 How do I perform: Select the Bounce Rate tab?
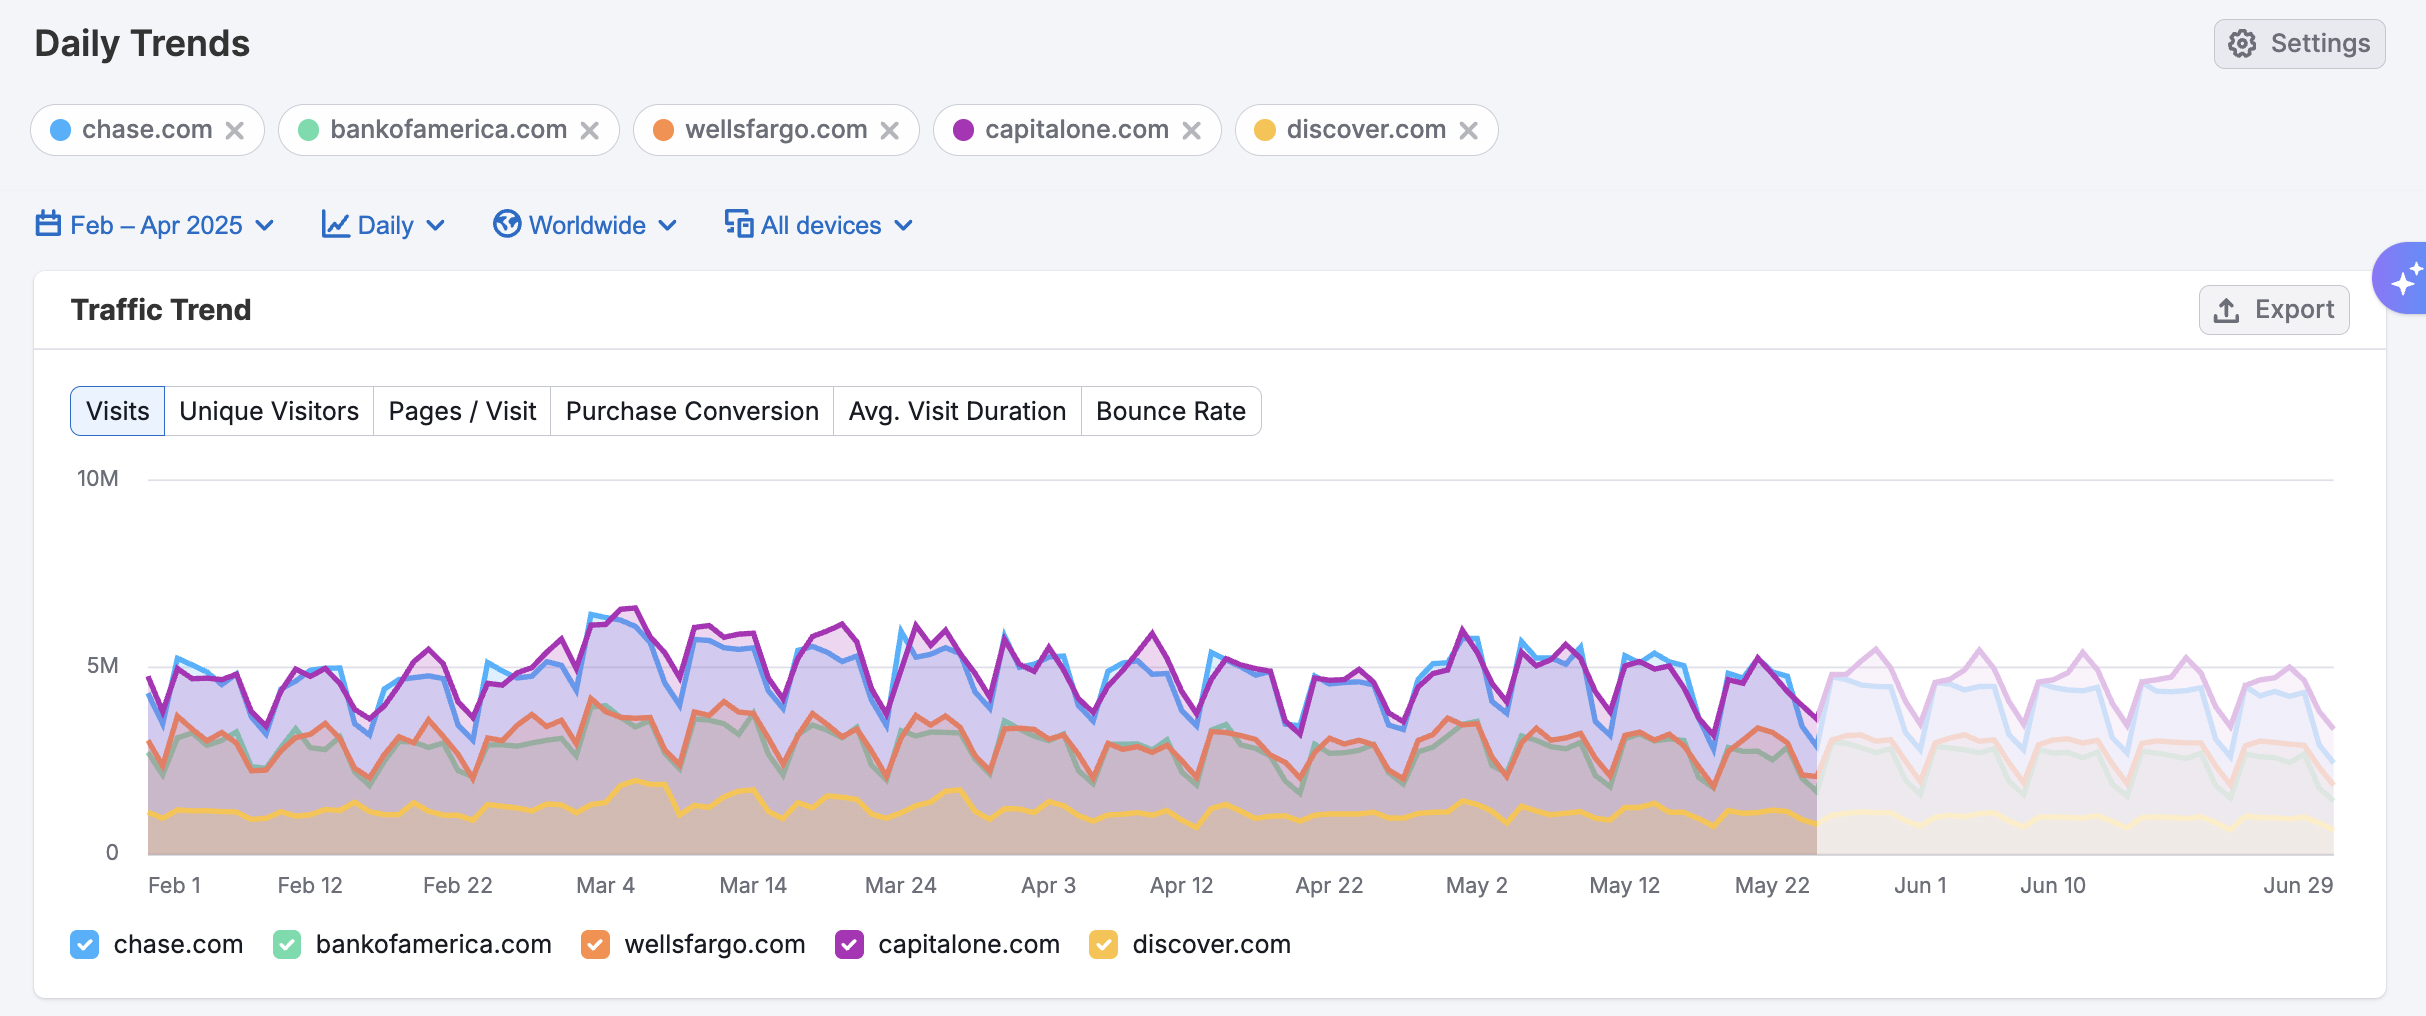(1170, 411)
